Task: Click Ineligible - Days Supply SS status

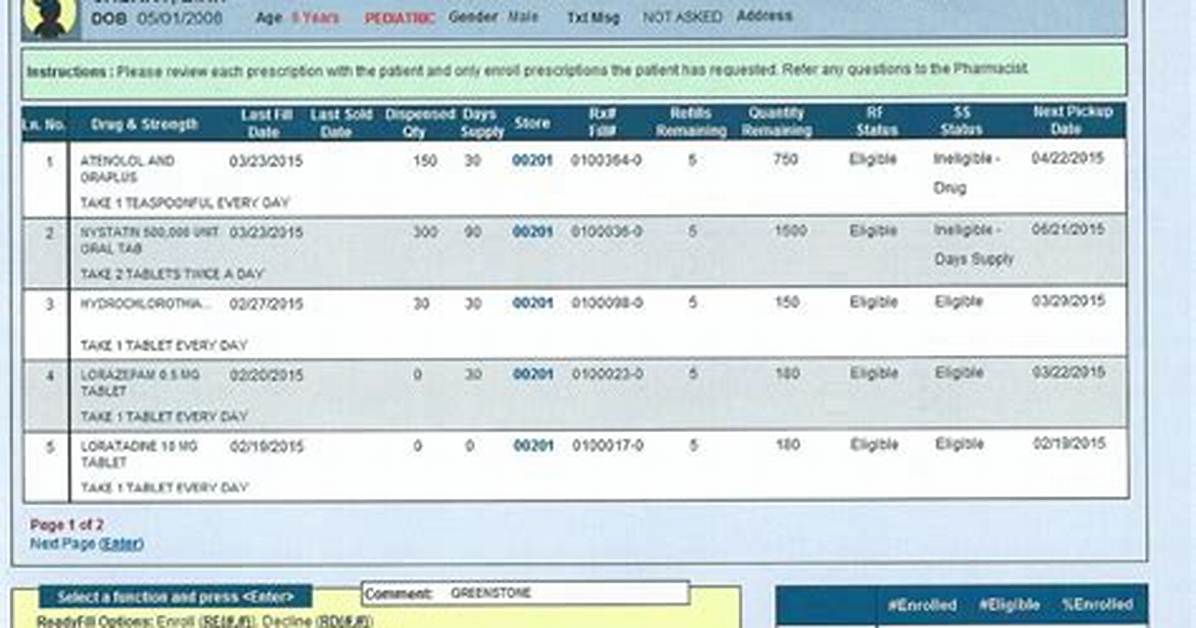Action: (x=973, y=244)
